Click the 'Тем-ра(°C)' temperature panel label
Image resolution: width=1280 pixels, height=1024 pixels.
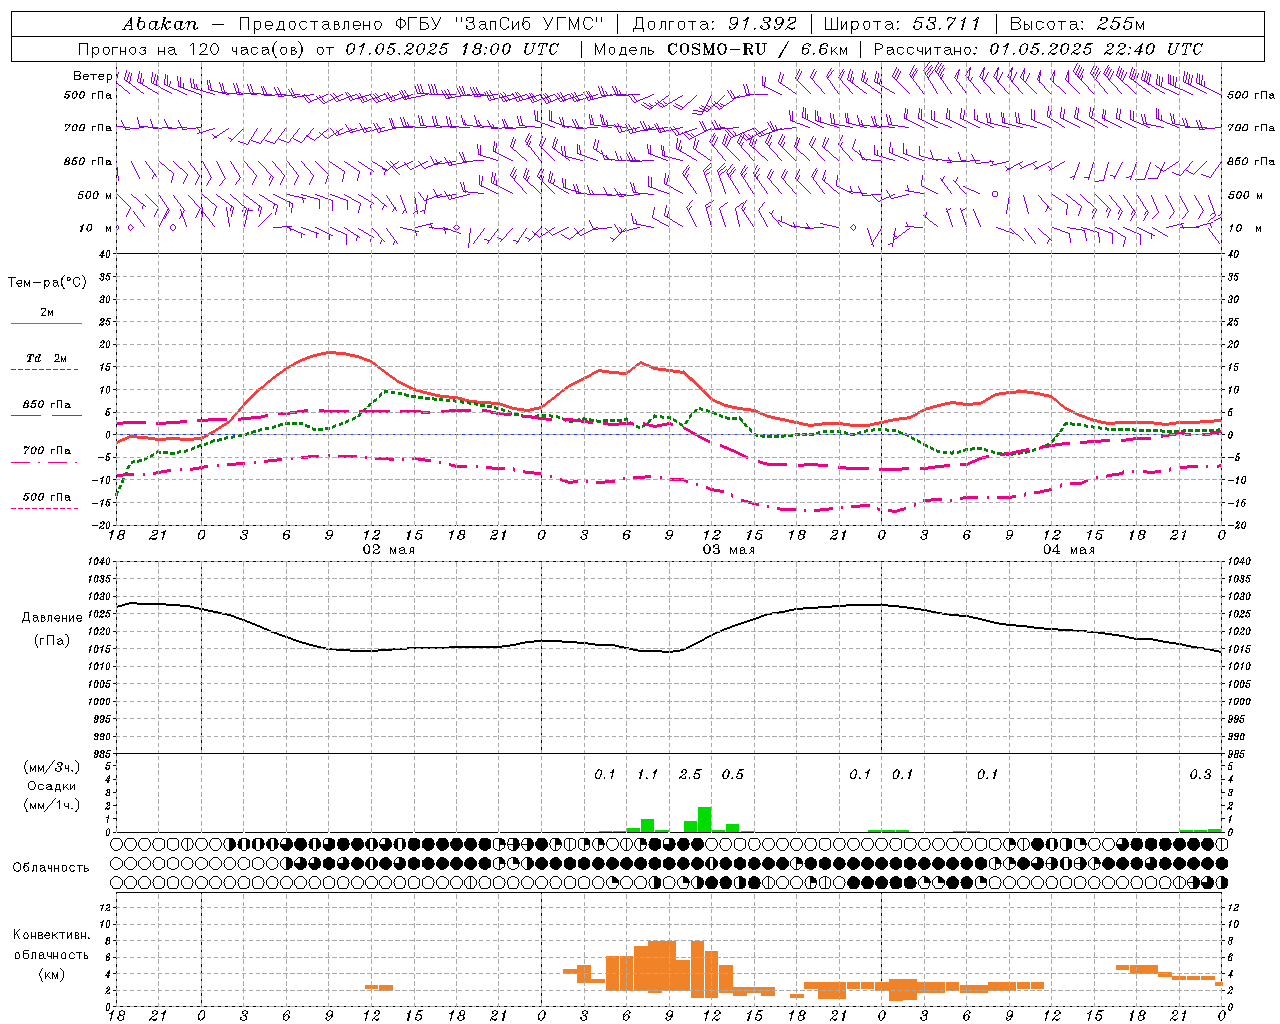click(47, 283)
